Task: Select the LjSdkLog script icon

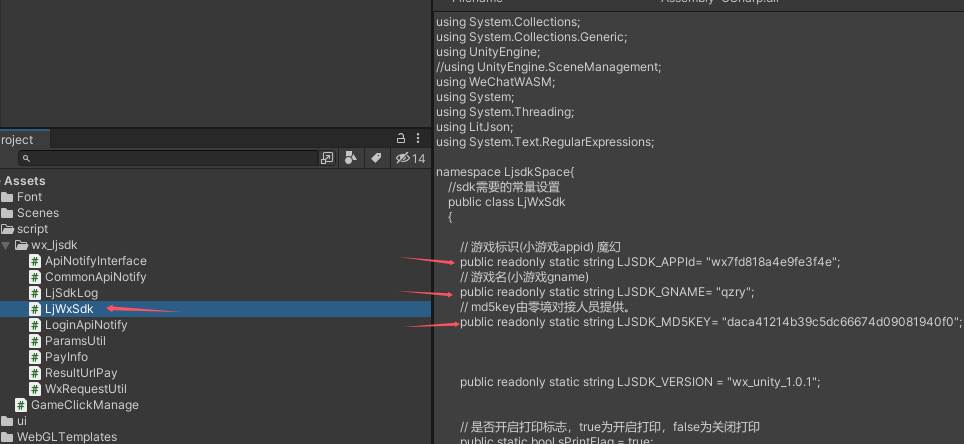Action: [x=35, y=293]
